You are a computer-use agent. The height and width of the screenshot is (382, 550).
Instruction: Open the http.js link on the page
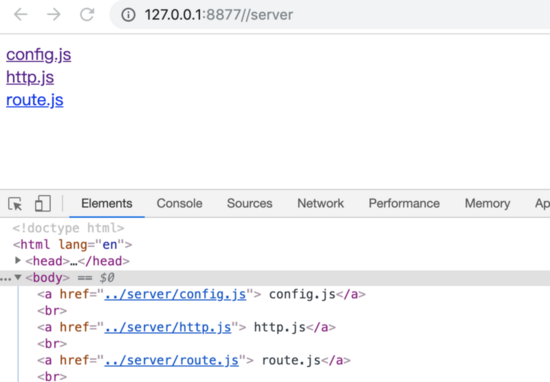click(30, 77)
